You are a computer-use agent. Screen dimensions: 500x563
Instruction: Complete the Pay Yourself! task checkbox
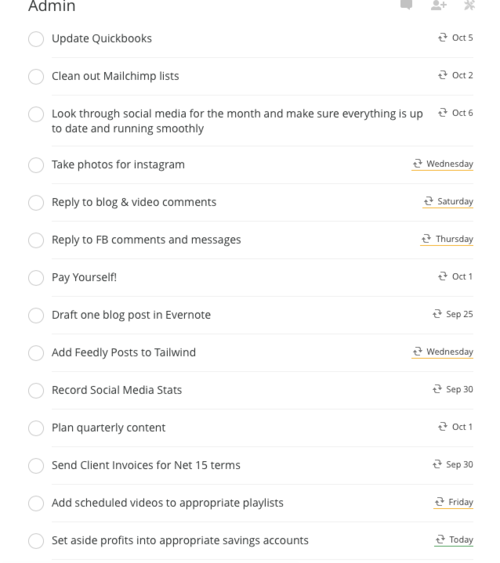36,278
